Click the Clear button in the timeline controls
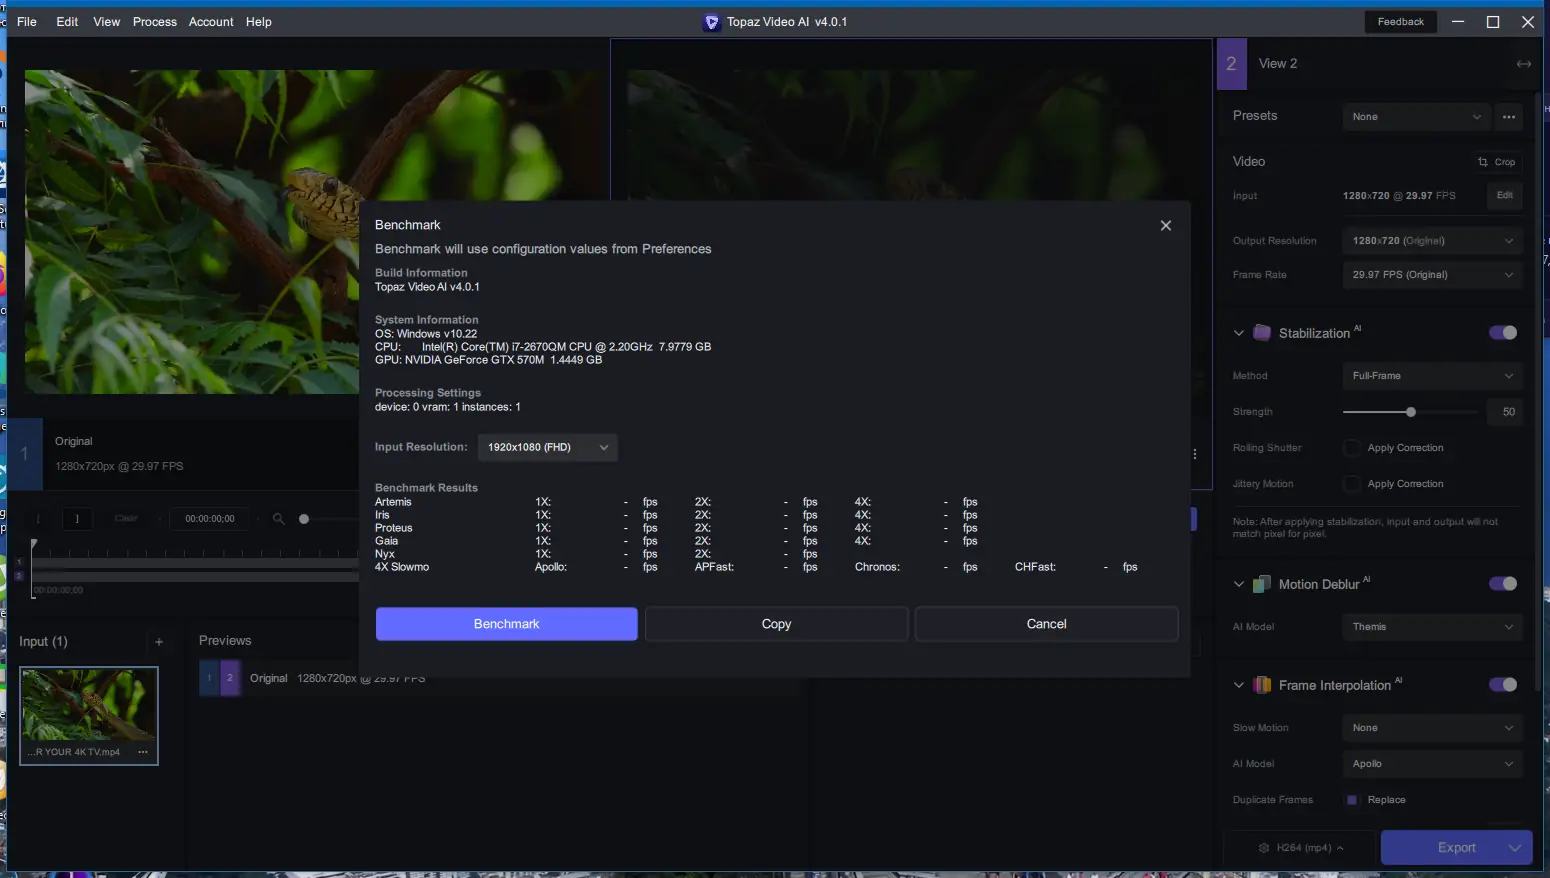 click(126, 519)
